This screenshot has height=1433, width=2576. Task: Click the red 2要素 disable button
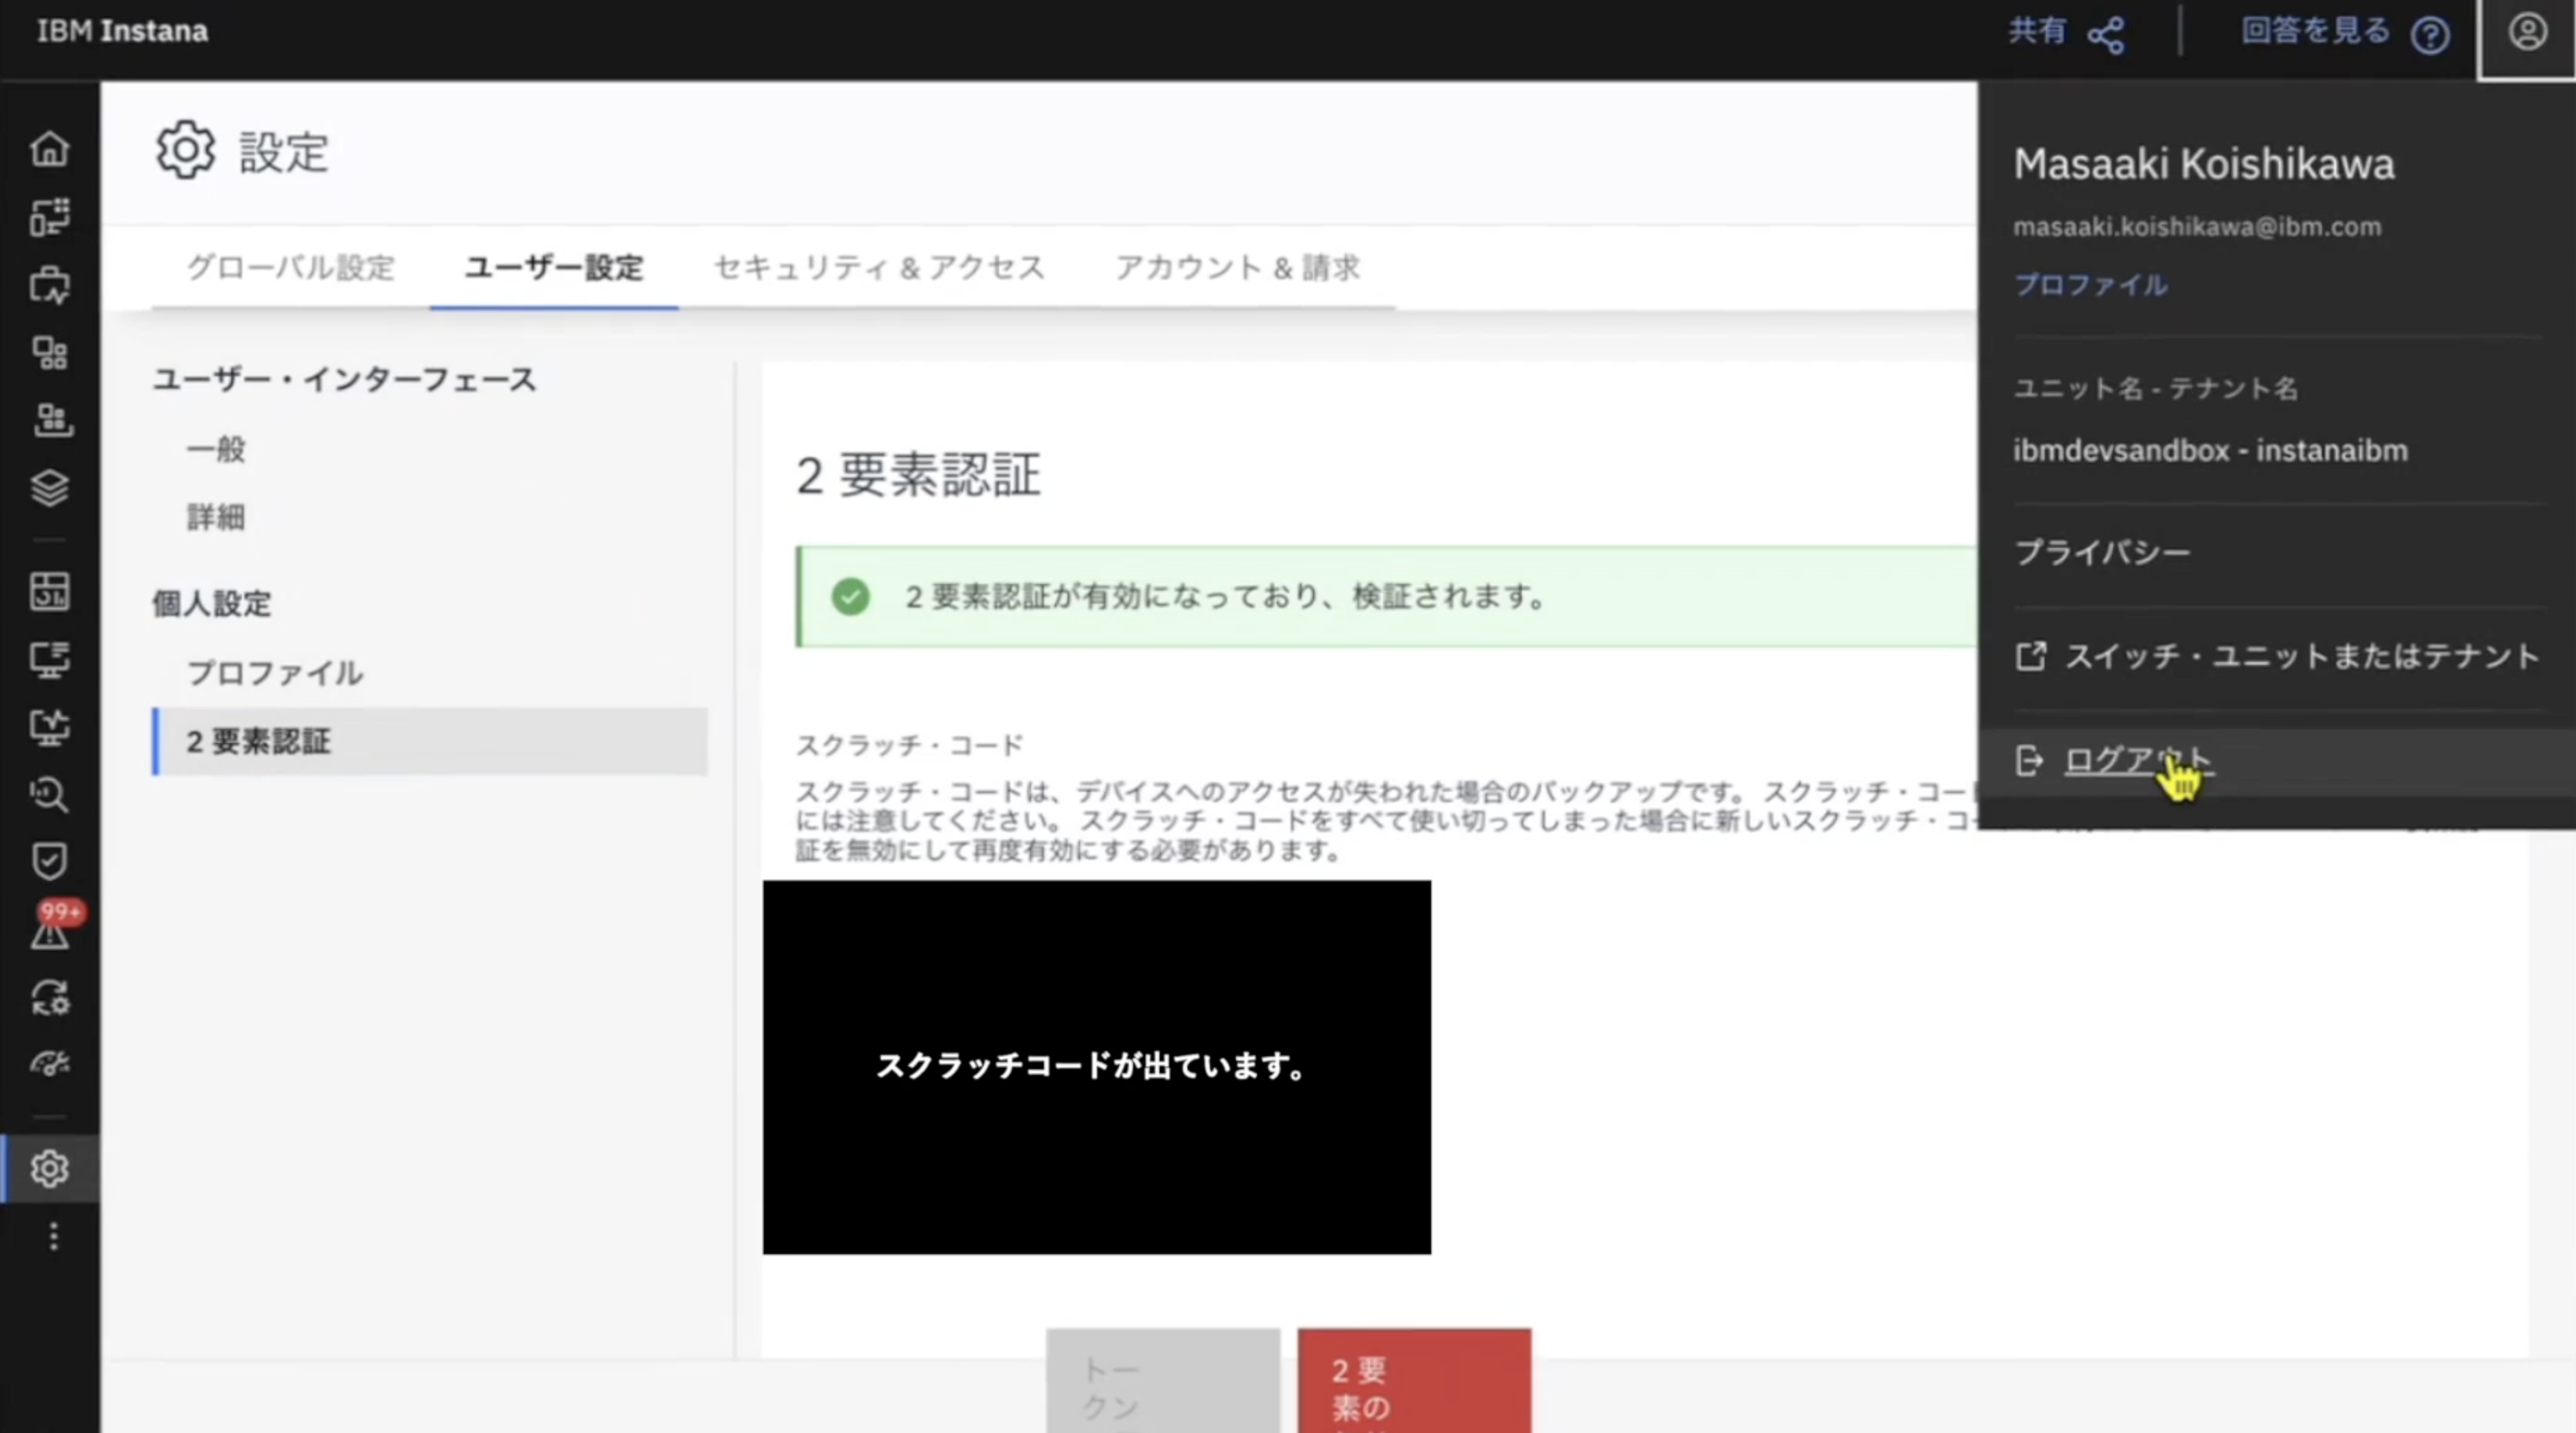pyautogui.click(x=1413, y=1385)
